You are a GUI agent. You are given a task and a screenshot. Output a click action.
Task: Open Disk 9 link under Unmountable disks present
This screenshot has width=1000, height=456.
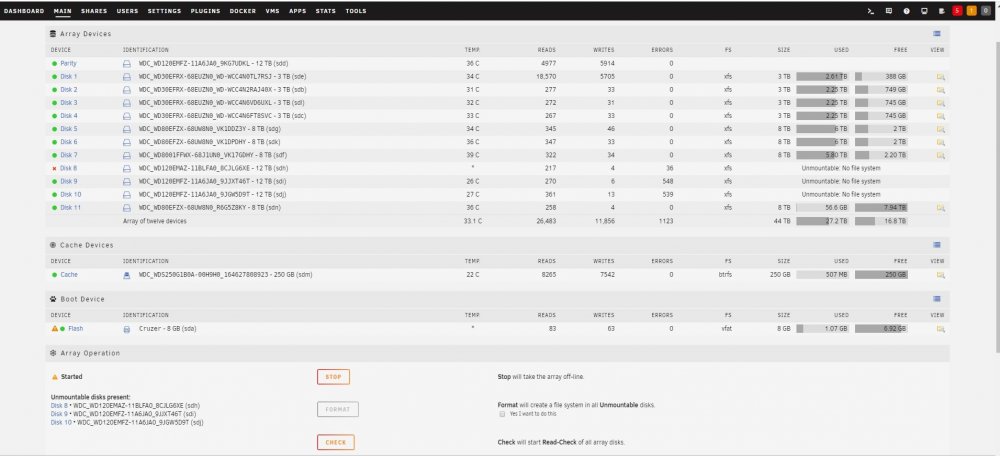pos(59,414)
